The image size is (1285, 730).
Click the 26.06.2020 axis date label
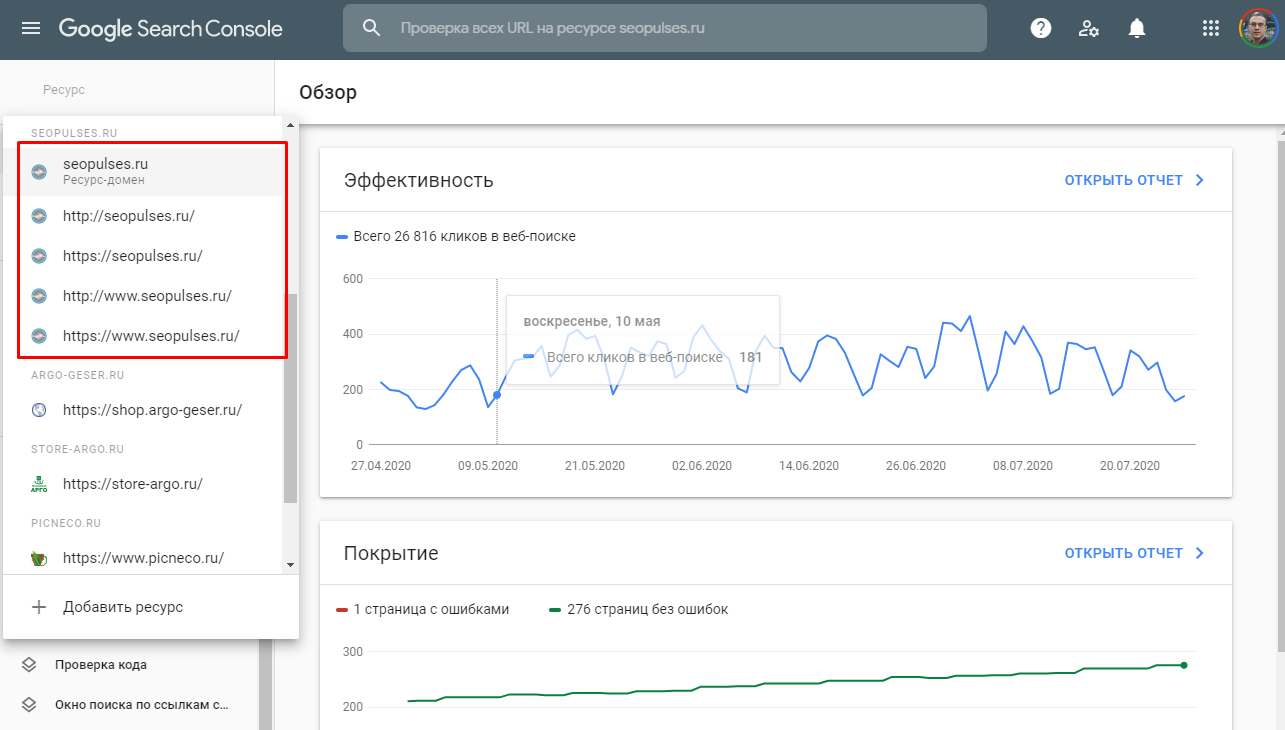[x=915, y=466]
